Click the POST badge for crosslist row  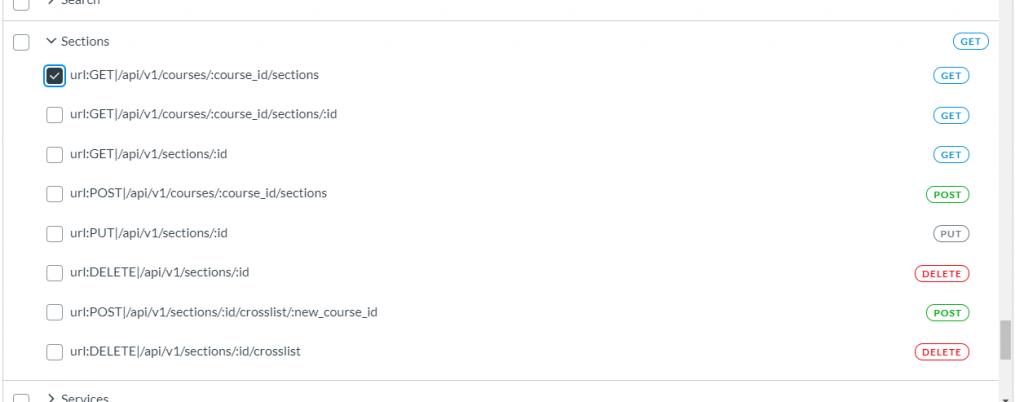click(x=947, y=313)
